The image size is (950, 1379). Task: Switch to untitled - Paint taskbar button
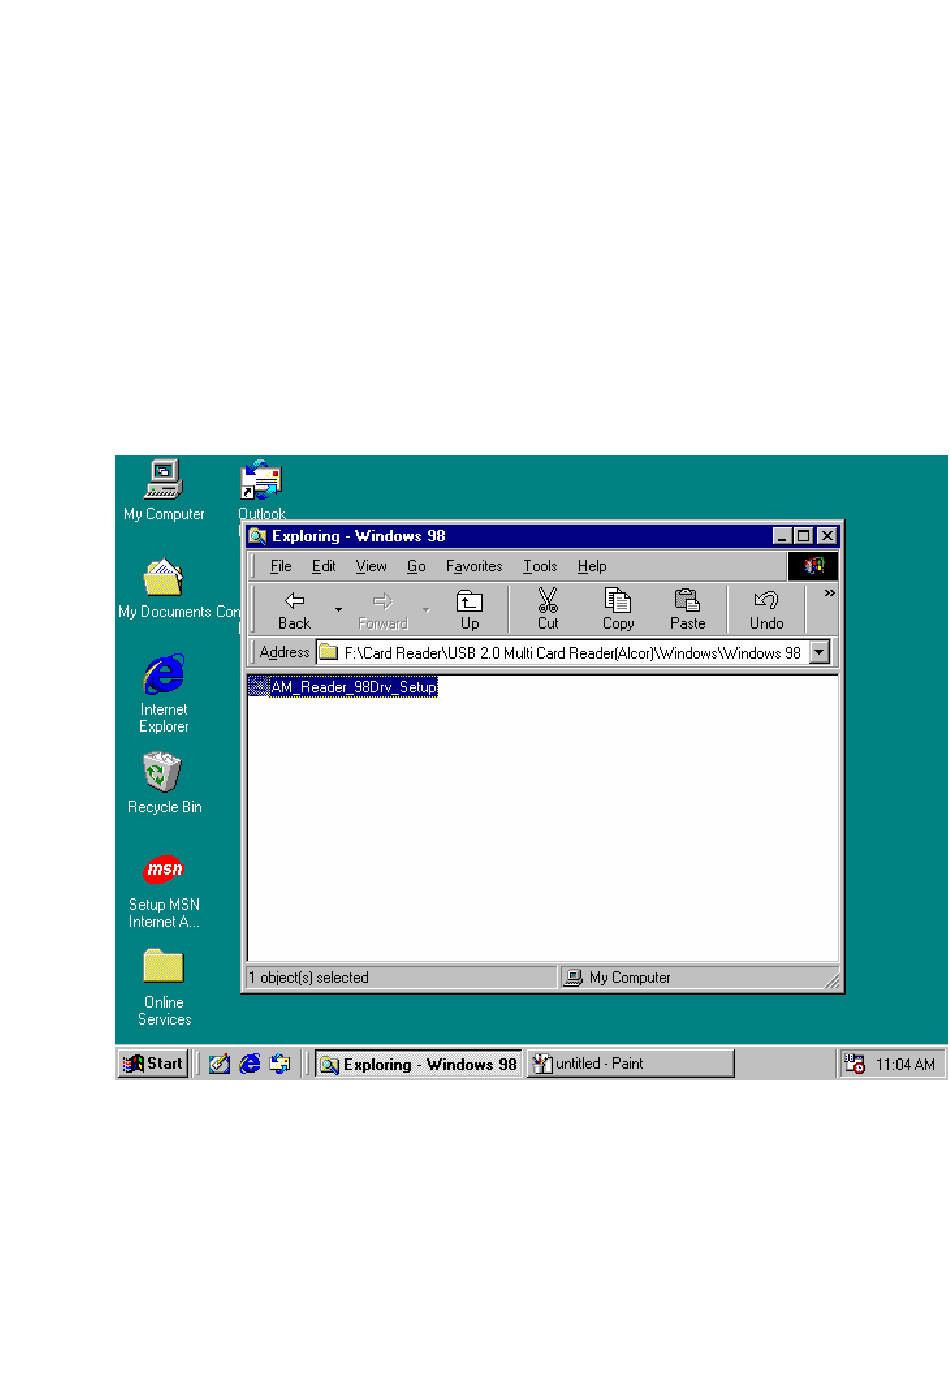(631, 1064)
